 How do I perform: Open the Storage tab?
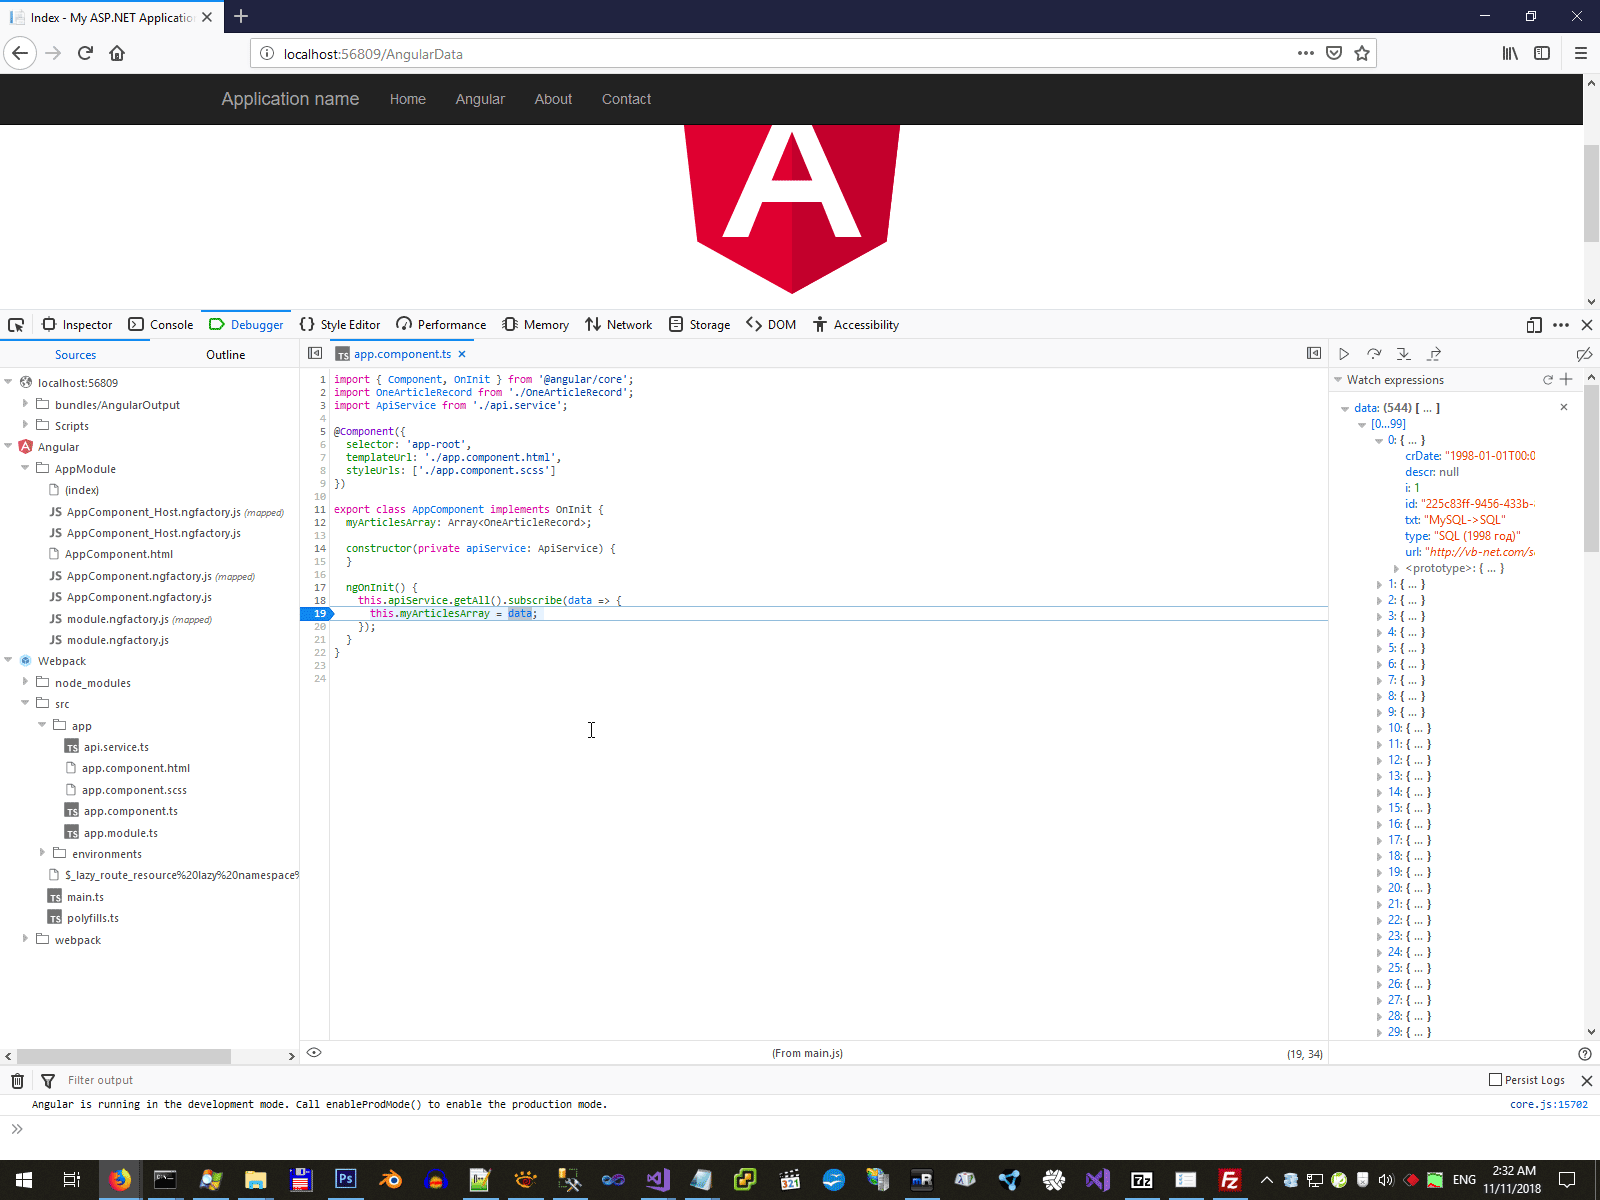(x=699, y=325)
